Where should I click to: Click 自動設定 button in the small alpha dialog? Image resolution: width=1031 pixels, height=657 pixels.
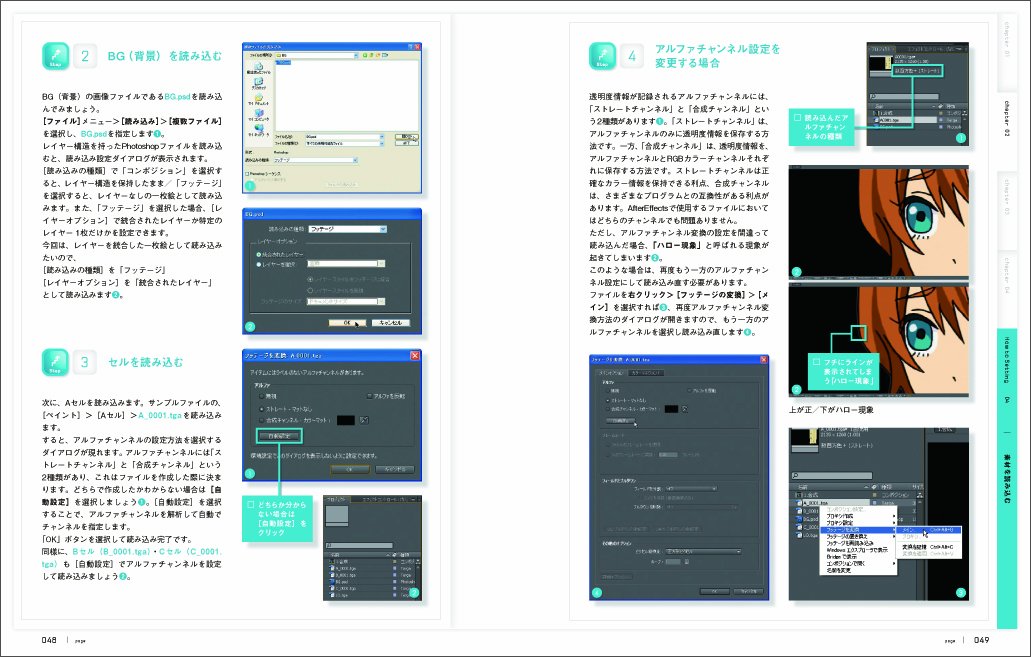point(279,436)
